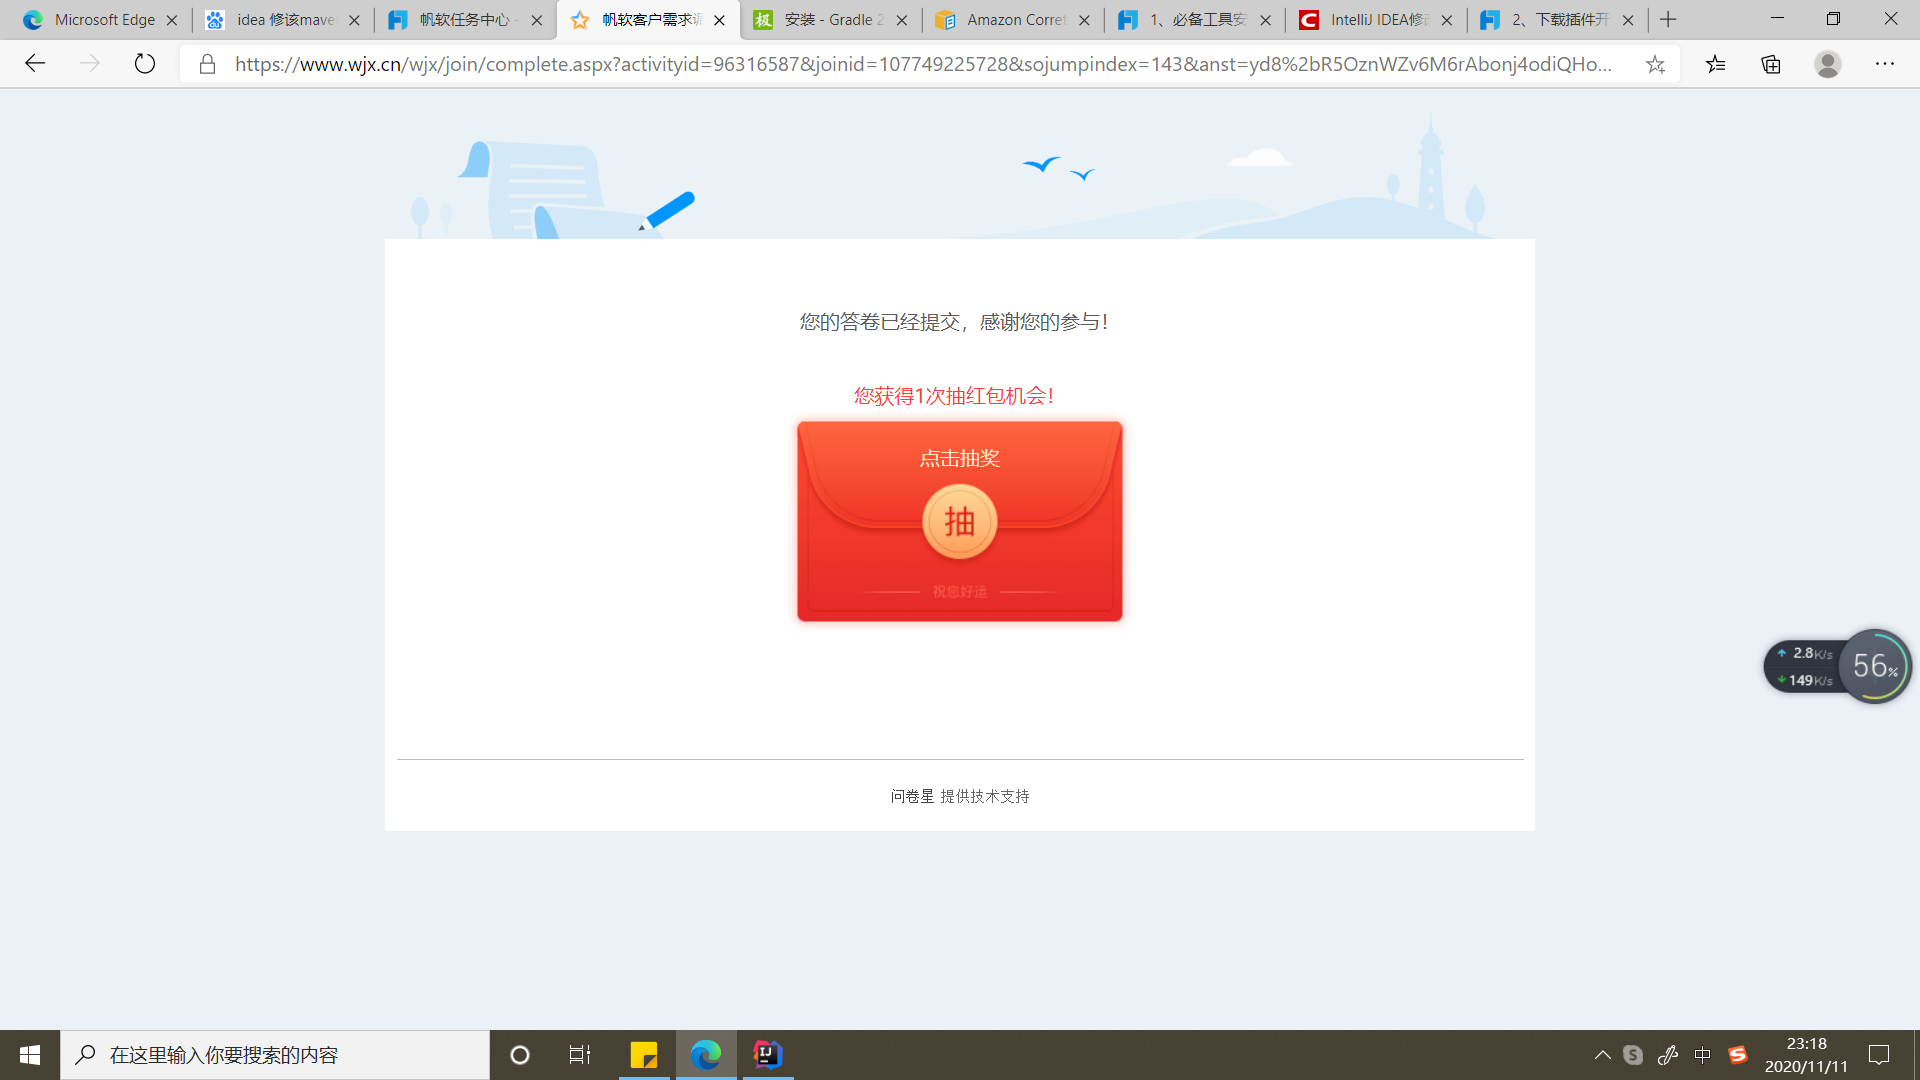The height and width of the screenshot is (1080, 1920).
Task: Click the 抽 lottery draw button
Action: [x=959, y=521]
